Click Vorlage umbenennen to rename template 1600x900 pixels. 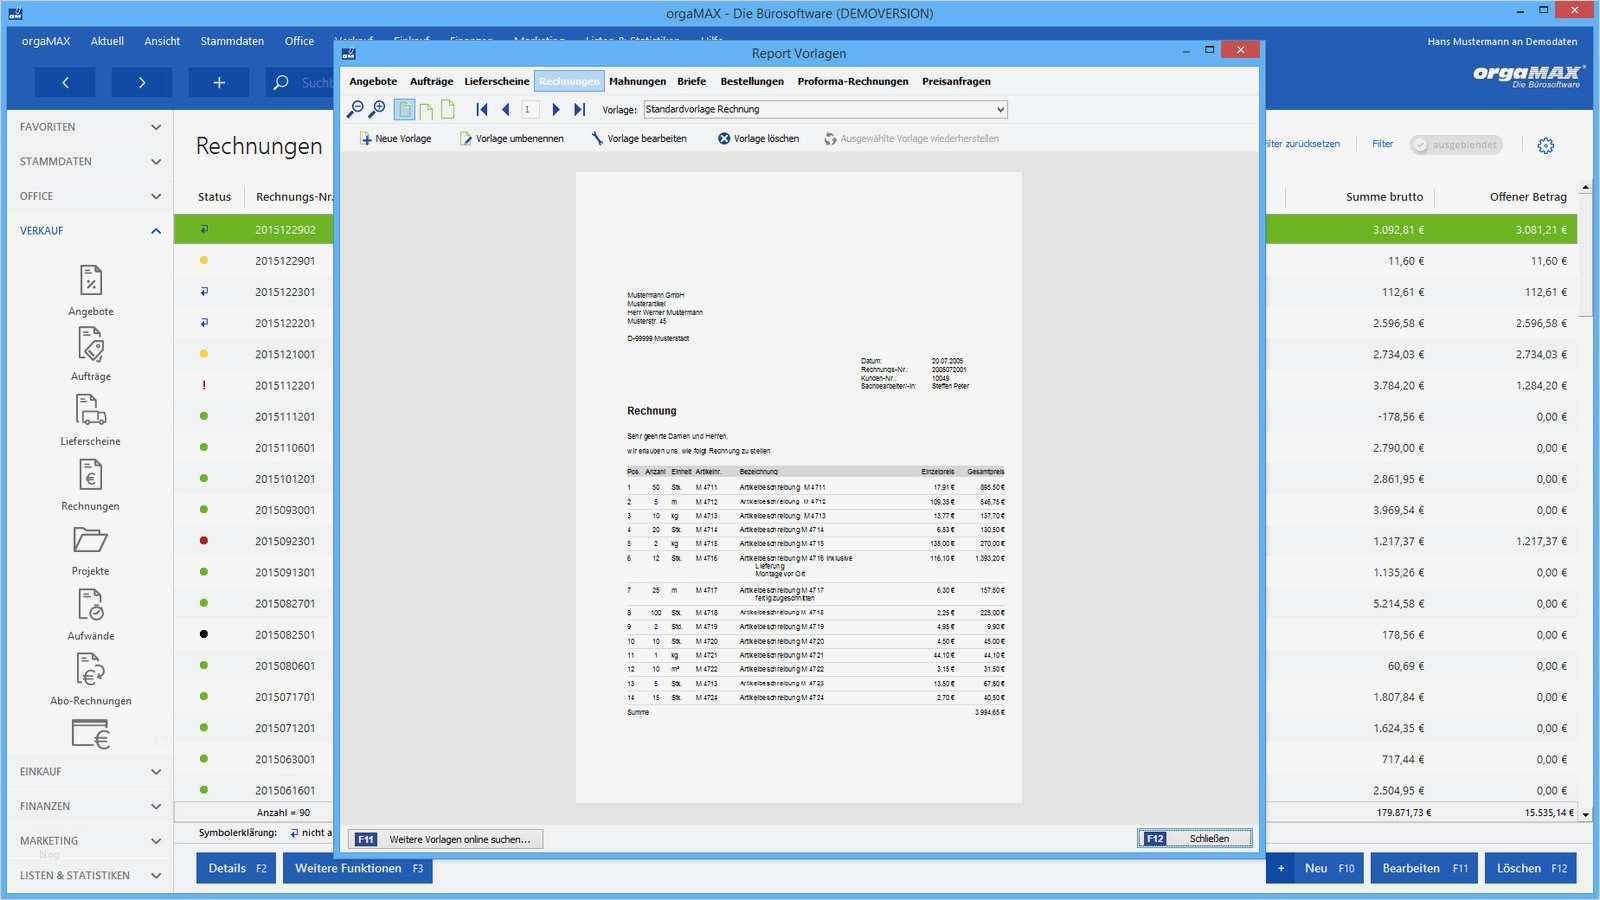click(x=511, y=139)
